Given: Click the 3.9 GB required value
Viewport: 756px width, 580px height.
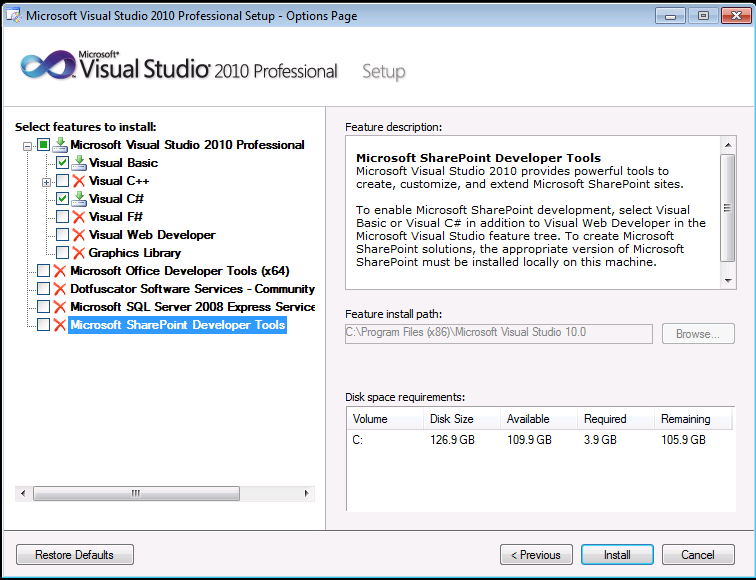Looking at the screenshot, I should click(600, 440).
